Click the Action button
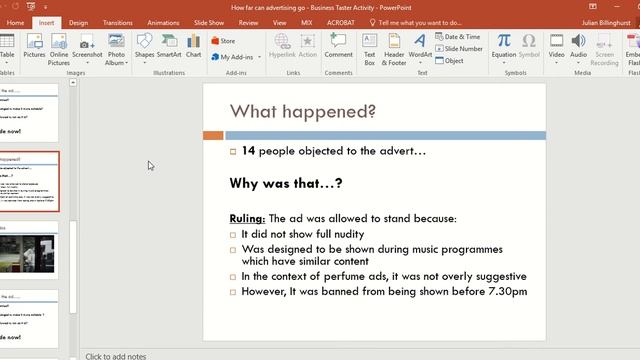Screen dimensions: 640x360 pyautogui.click(x=308, y=46)
